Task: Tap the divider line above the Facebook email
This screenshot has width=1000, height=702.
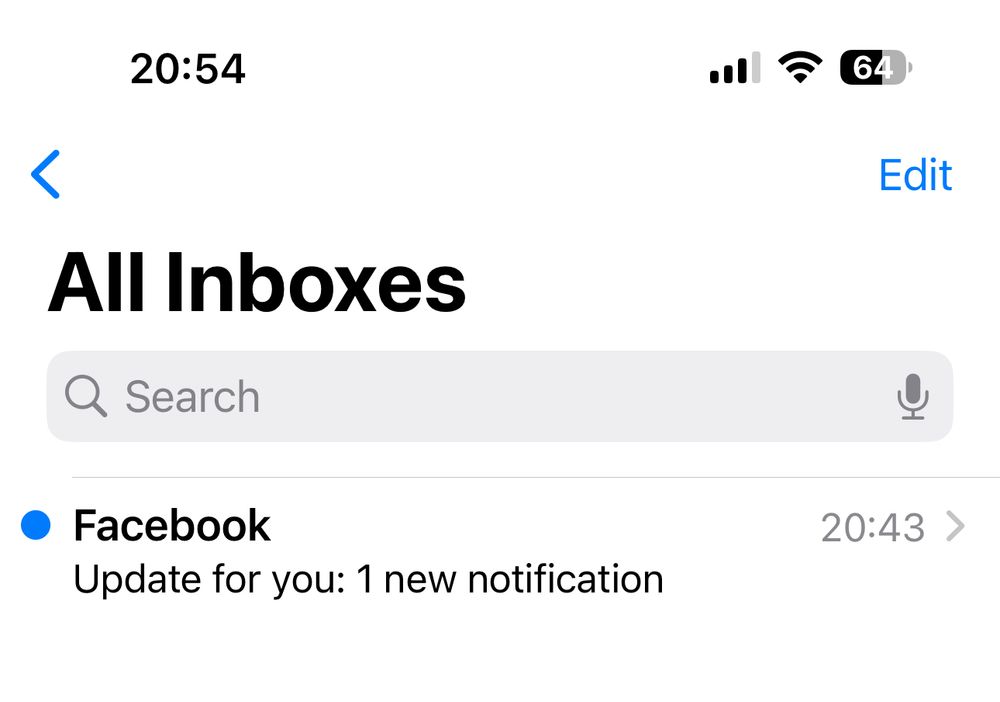Action: (x=536, y=477)
